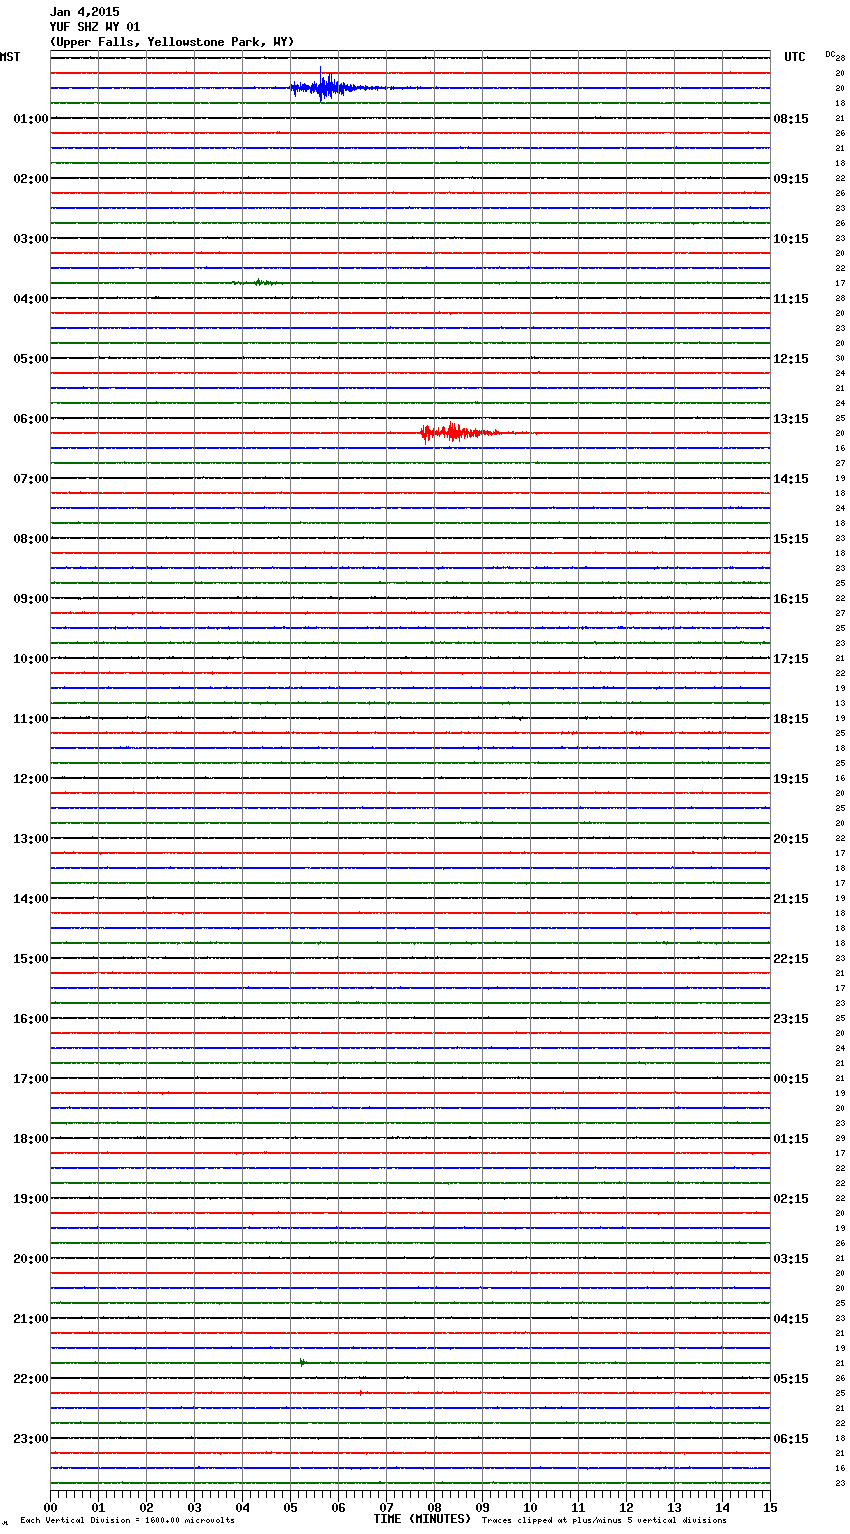Click the 23:15 UTC time label
This screenshot has height=1534, width=850.
[x=791, y=1019]
